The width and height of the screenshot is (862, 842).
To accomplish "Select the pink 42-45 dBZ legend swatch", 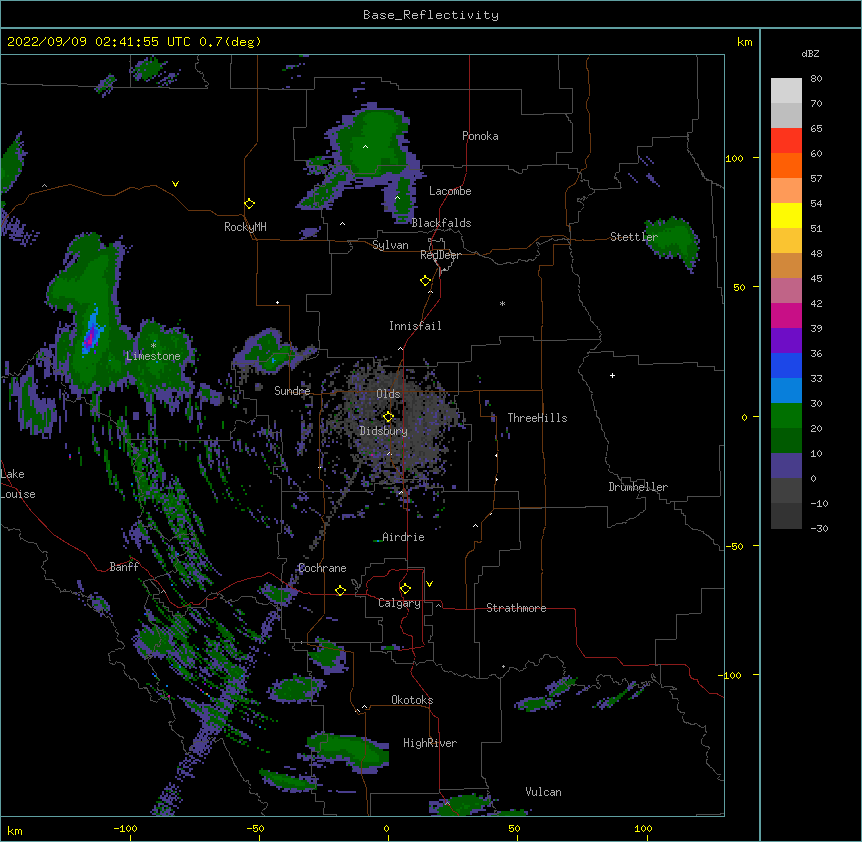I will click(786, 290).
